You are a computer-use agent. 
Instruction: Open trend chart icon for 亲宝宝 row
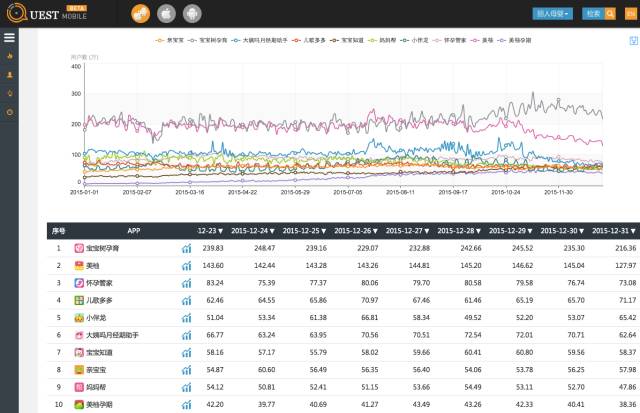[x=187, y=370]
